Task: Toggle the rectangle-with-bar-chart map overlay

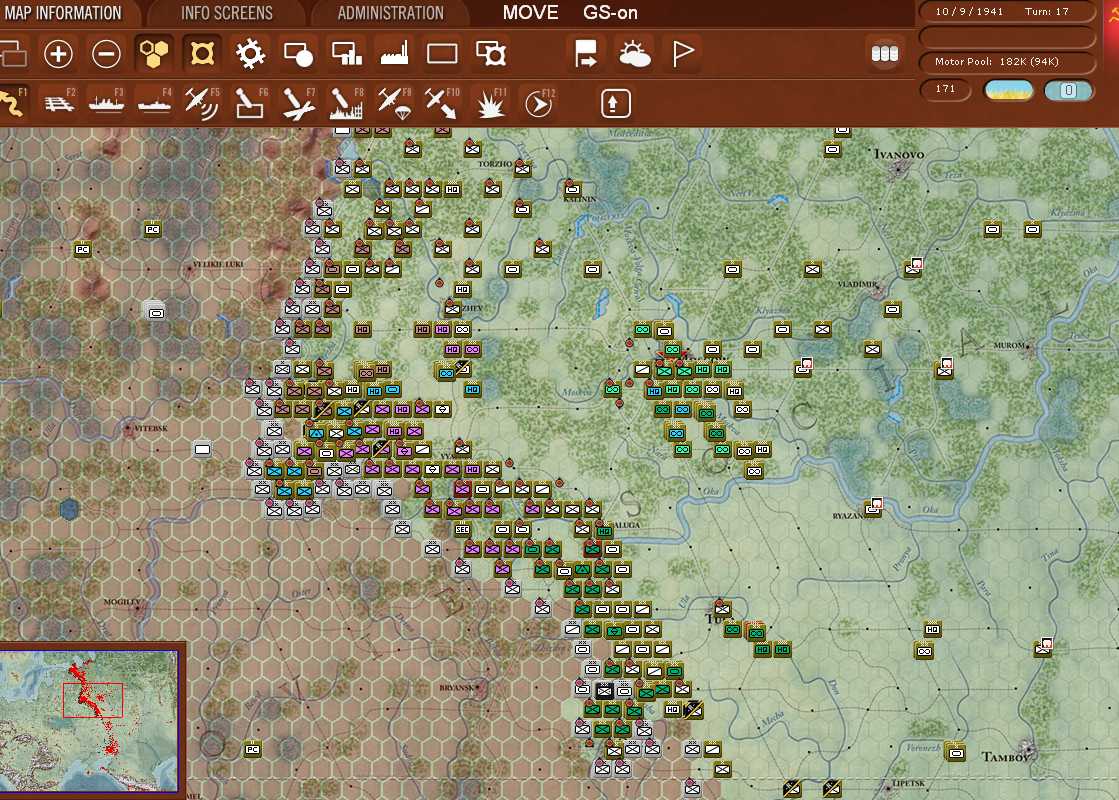Action: click(x=347, y=54)
